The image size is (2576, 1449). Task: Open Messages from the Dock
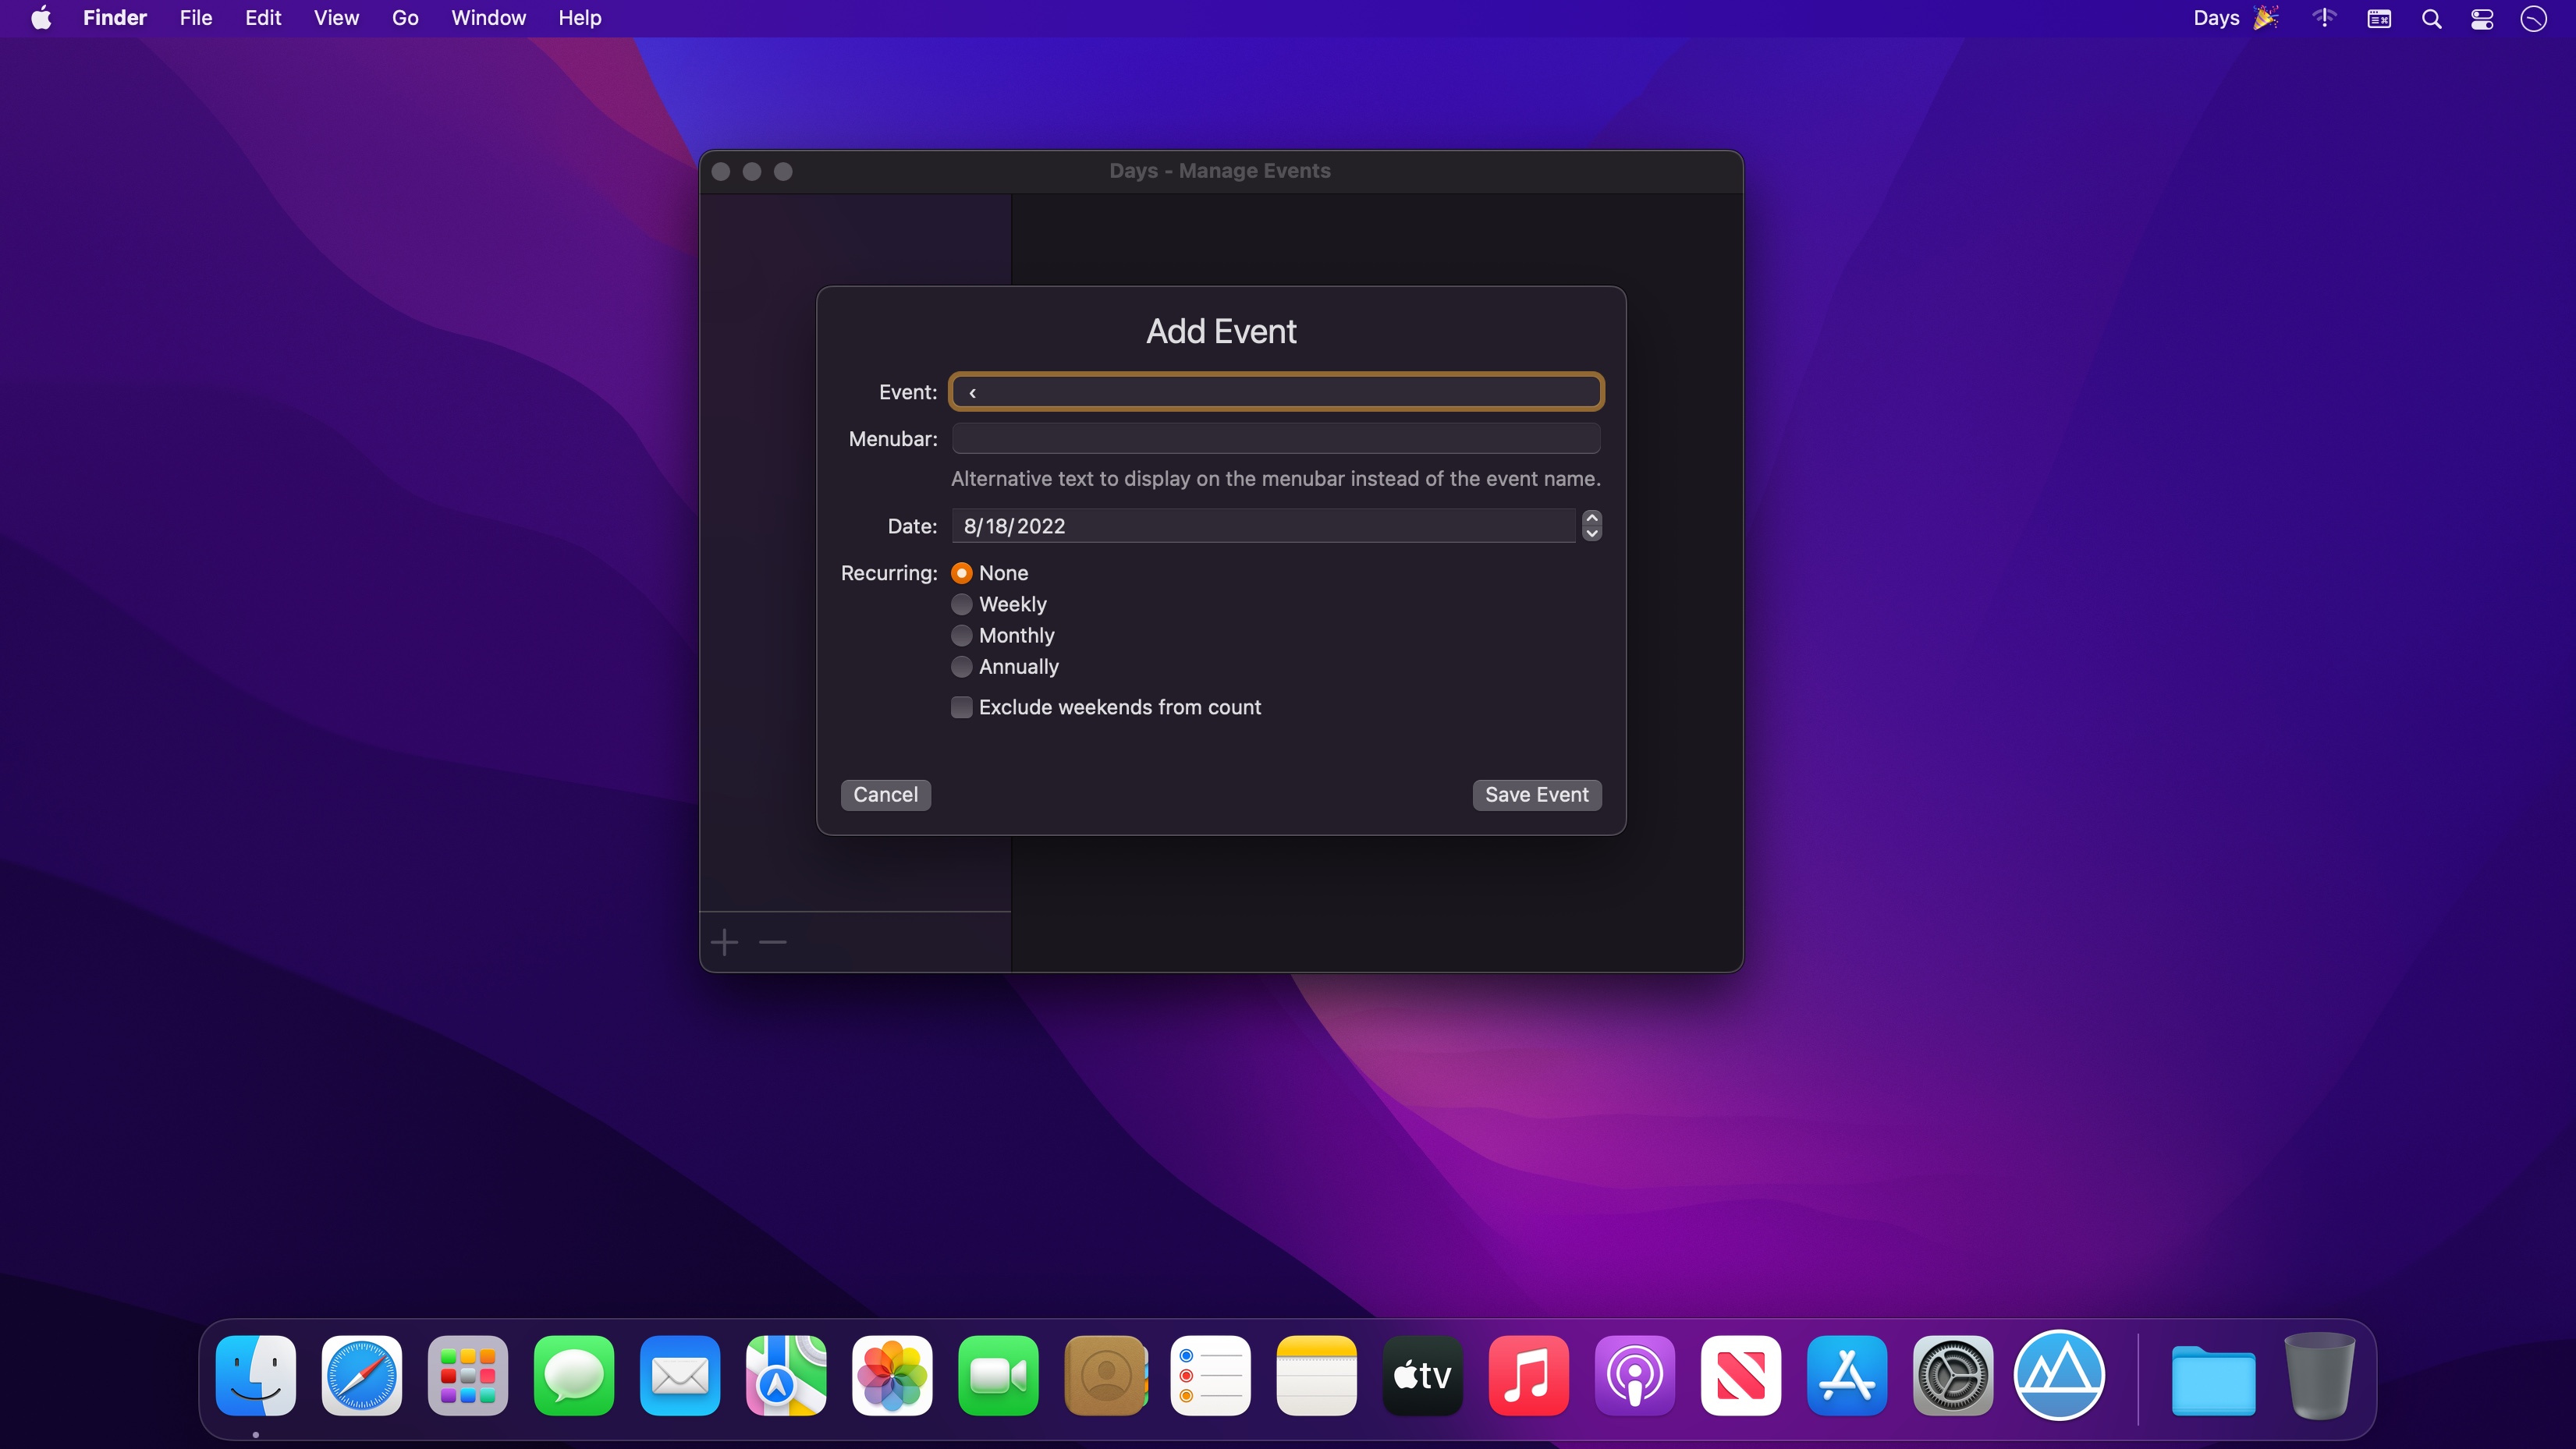point(574,1376)
